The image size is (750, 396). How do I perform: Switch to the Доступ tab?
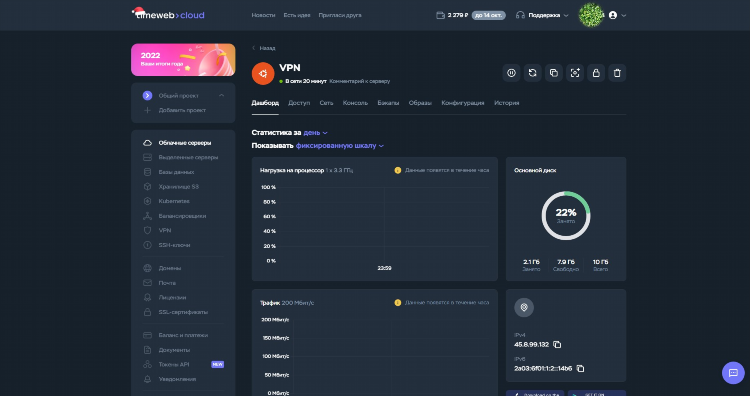point(299,103)
